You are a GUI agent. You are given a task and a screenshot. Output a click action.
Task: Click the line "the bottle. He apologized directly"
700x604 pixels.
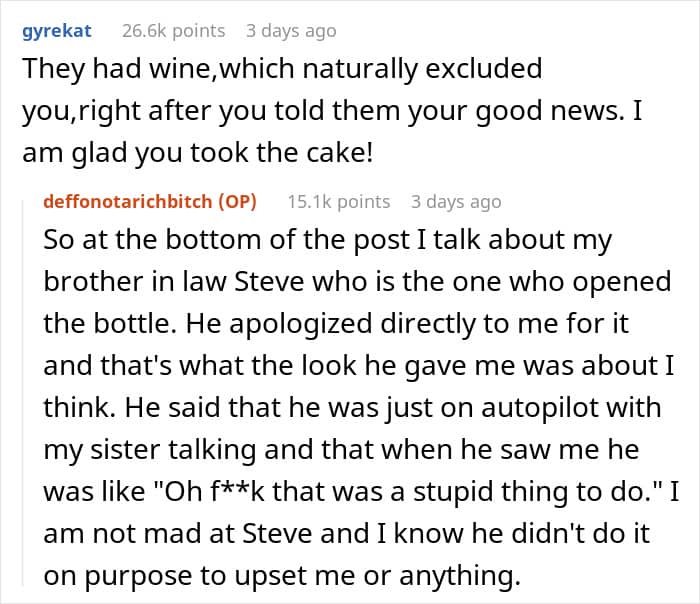[344, 324]
